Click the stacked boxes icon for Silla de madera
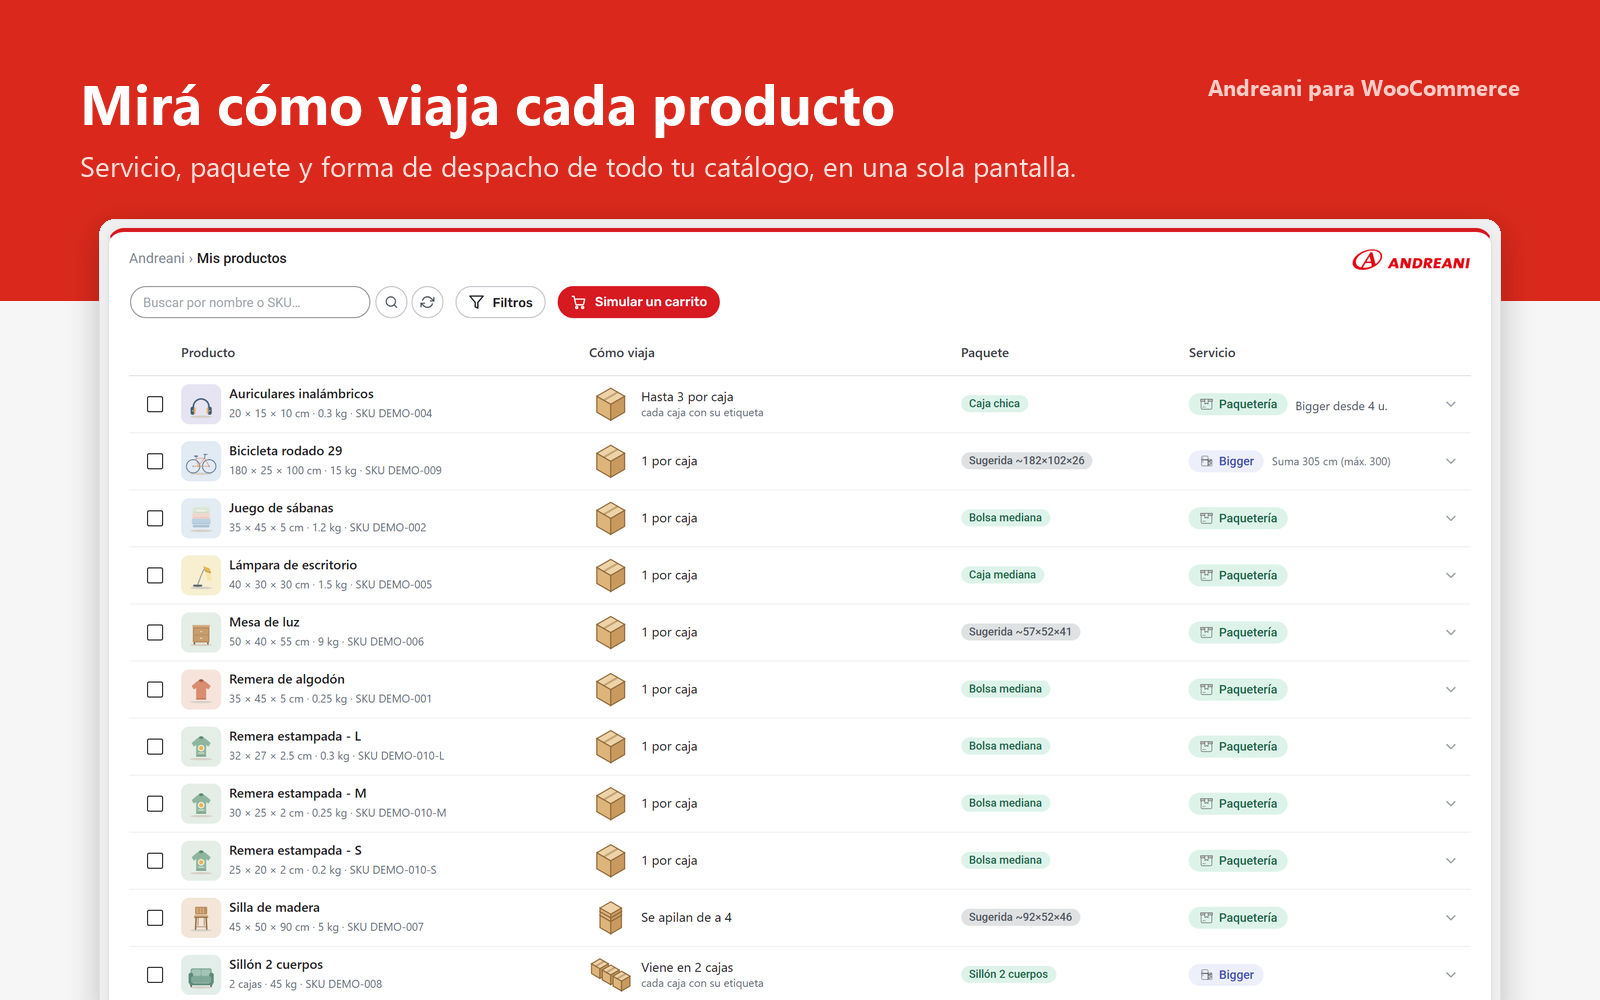1600x1000 pixels. coord(610,917)
